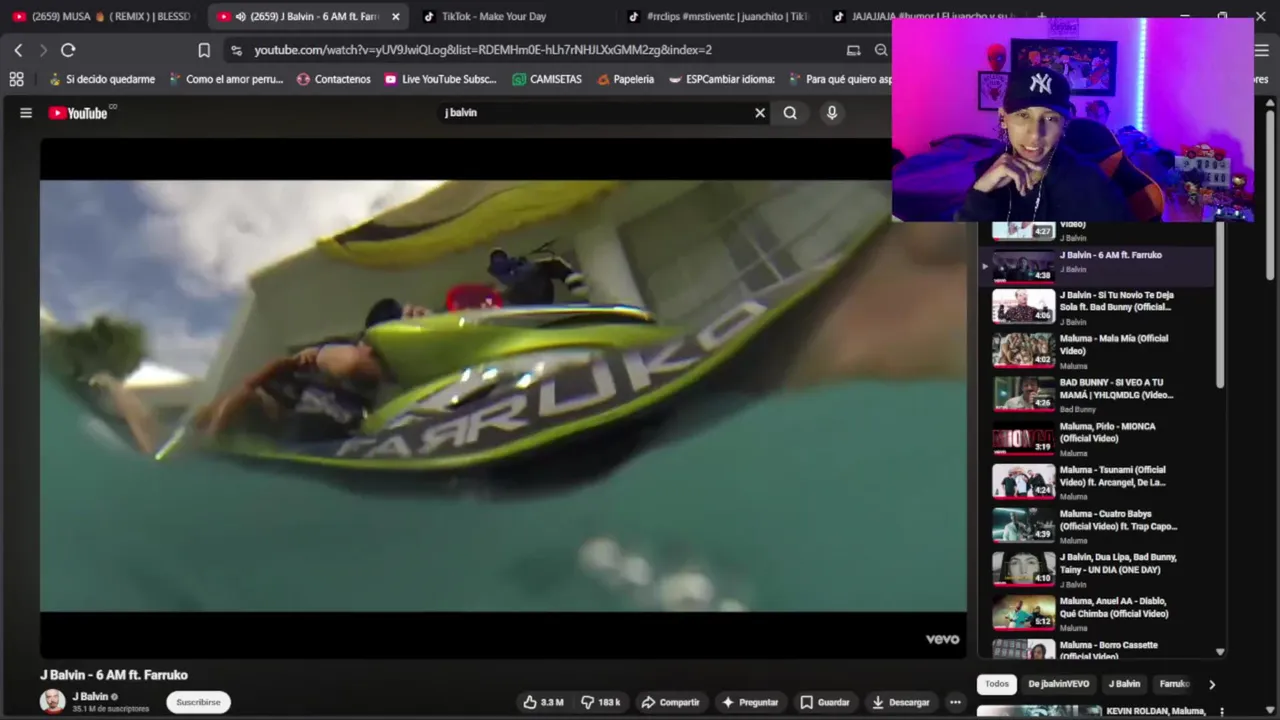Click the YouTube search input field

595,113
